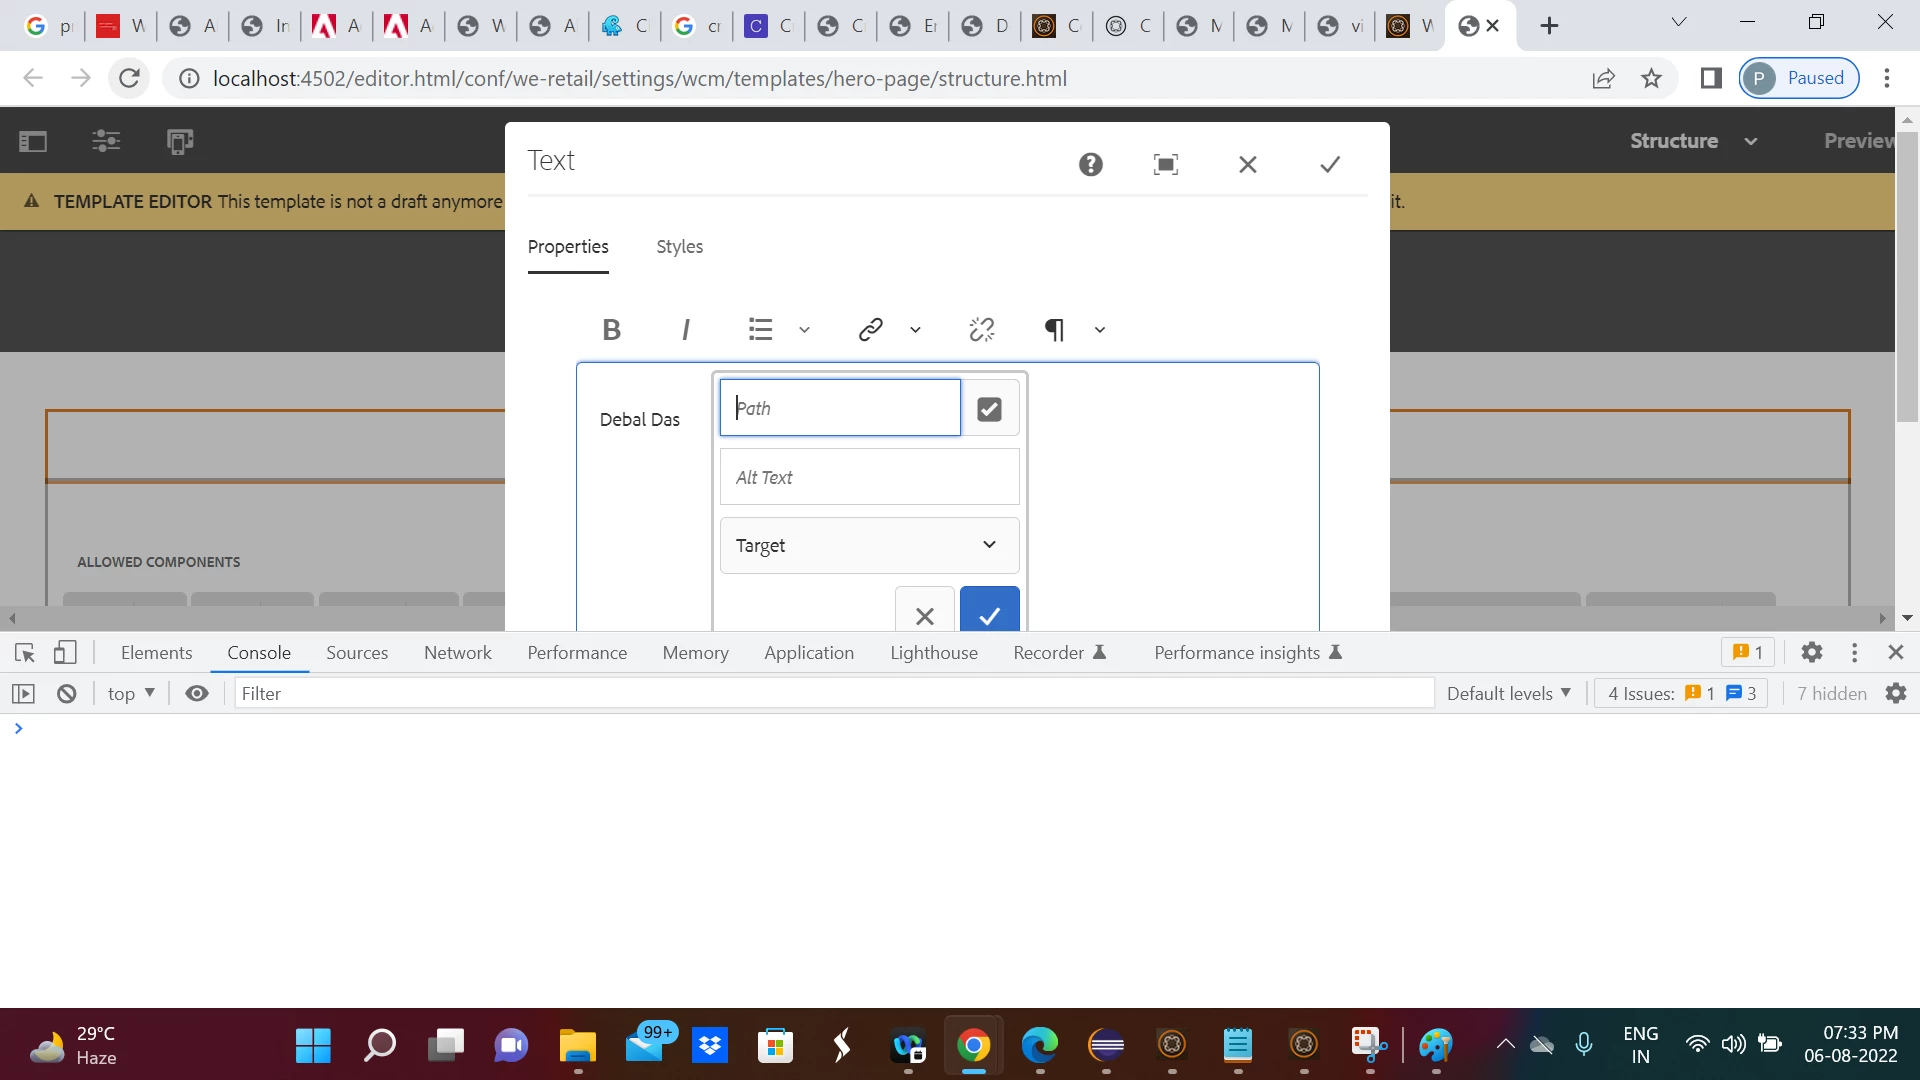
Task: Click the 4 Issues link
Action: (x=1680, y=693)
